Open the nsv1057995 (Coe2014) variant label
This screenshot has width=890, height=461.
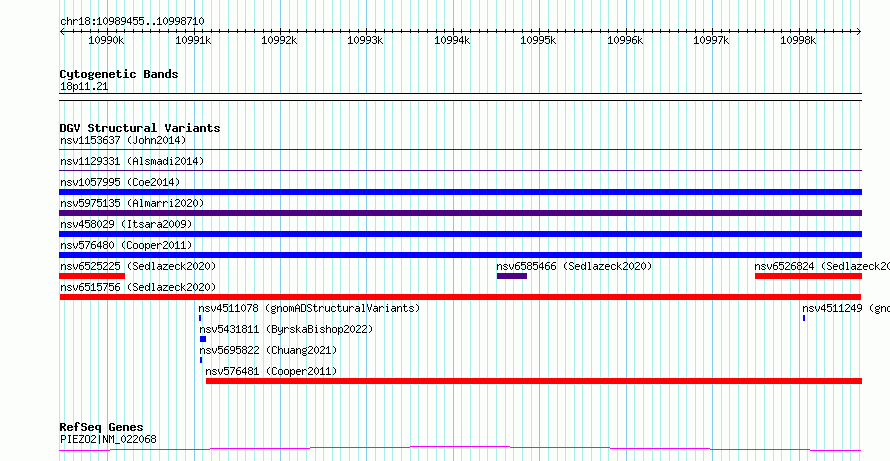[120, 182]
